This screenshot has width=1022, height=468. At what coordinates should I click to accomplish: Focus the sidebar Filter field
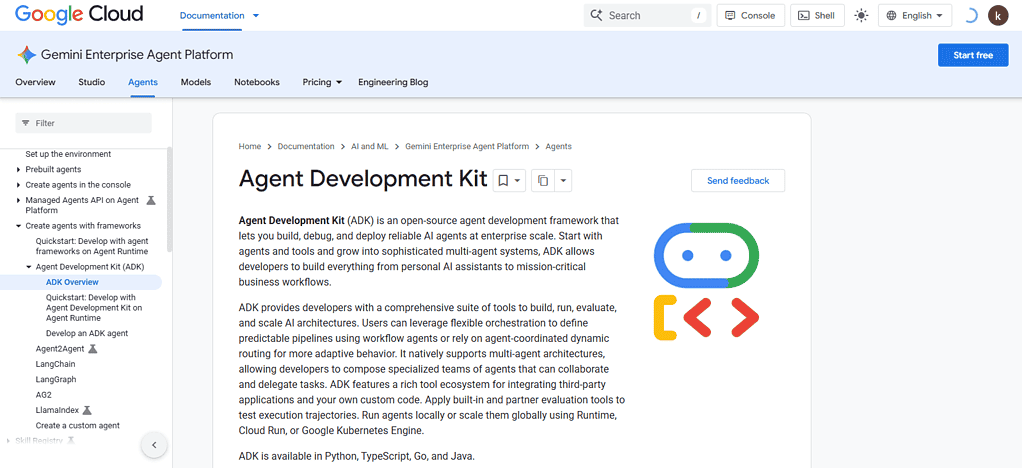83,123
